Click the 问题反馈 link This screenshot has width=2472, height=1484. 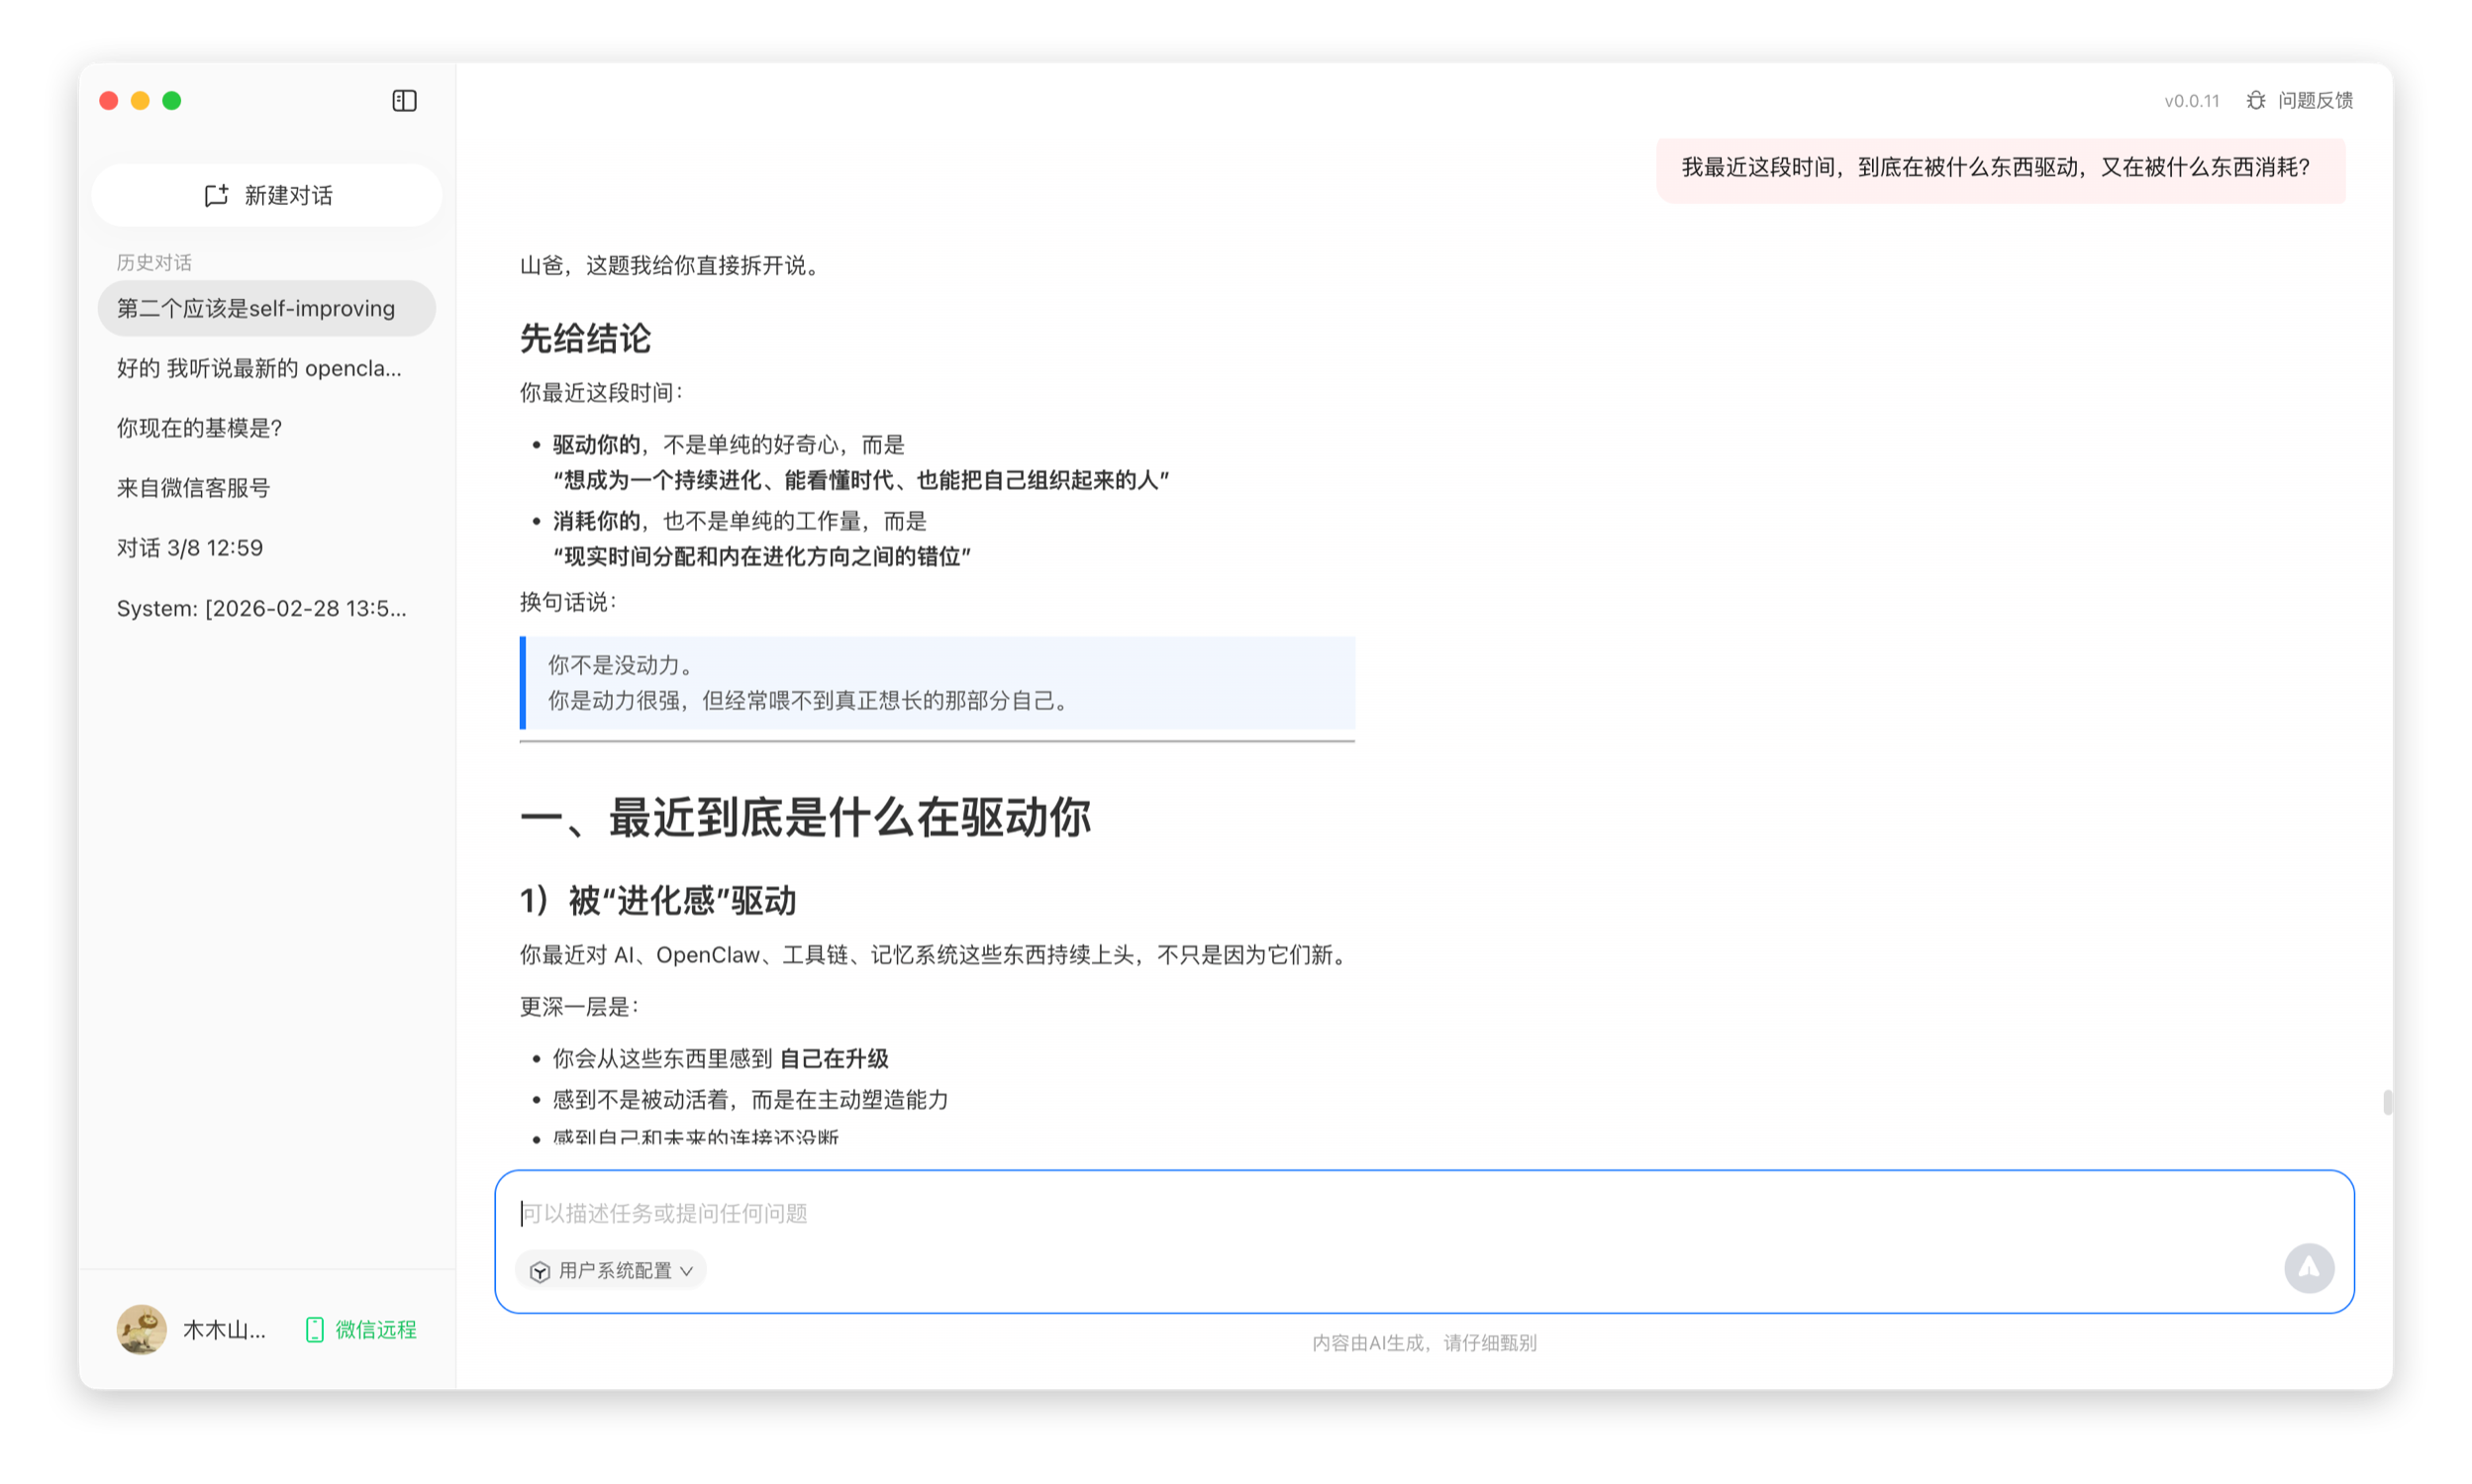point(2315,101)
